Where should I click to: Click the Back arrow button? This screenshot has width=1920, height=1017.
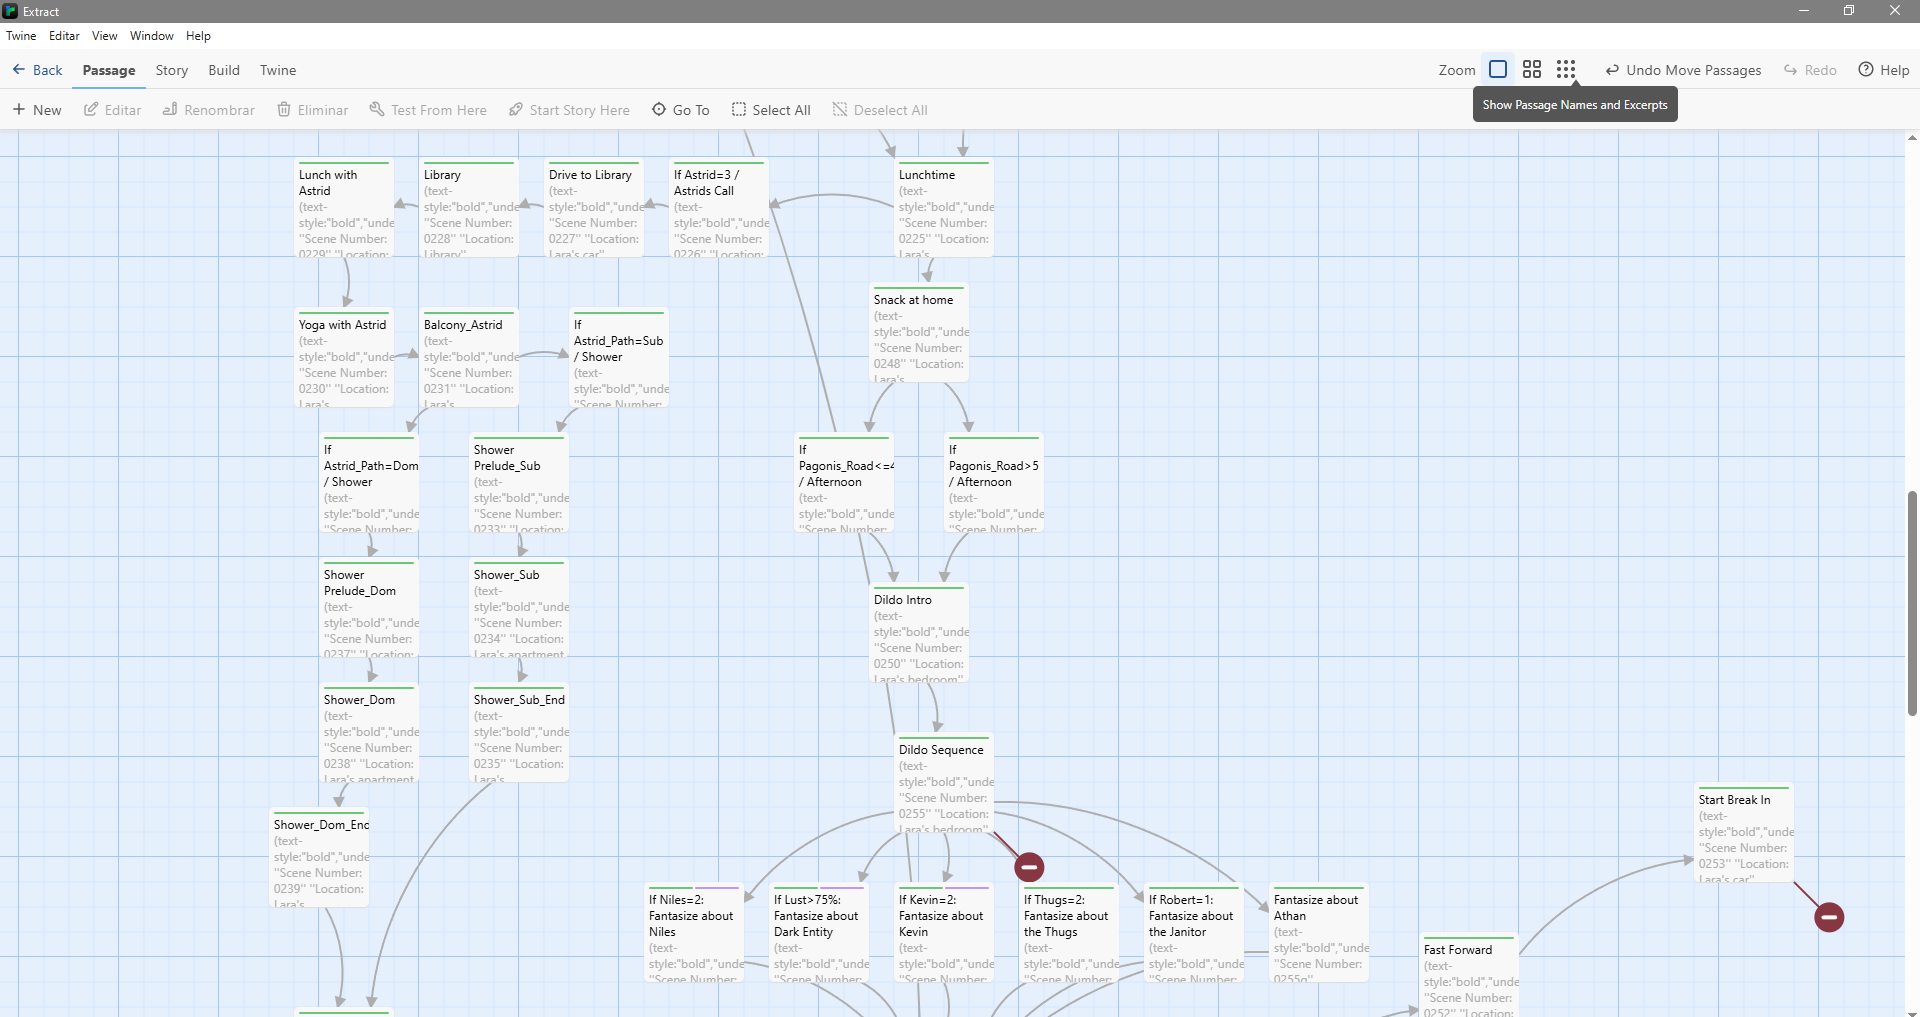tap(19, 70)
